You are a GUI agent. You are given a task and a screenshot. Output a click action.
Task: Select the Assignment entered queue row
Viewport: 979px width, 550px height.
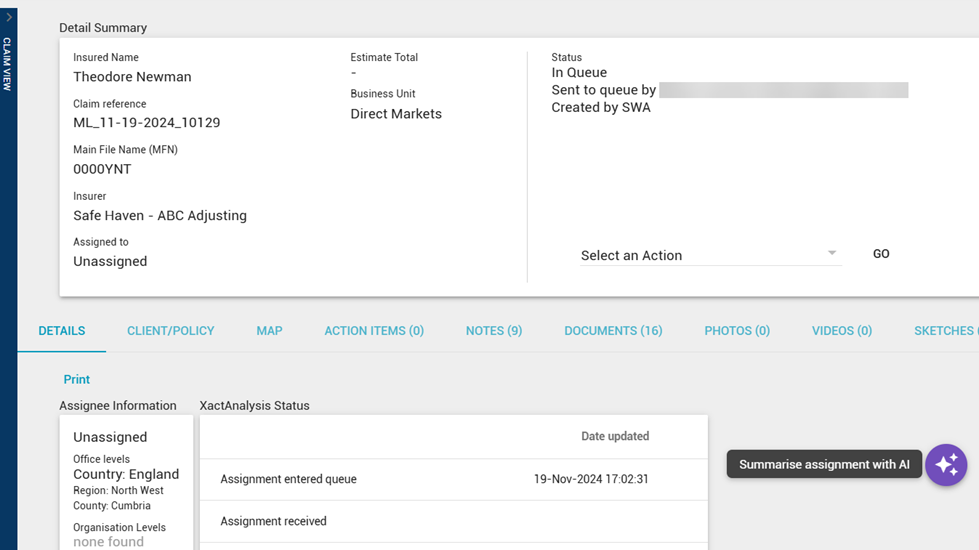pyautogui.click(x=454, y=479)
